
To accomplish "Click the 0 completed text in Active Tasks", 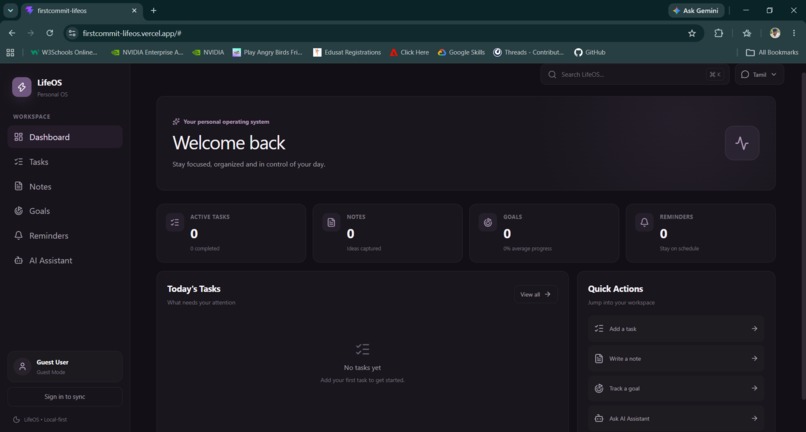I will [205, 249].
